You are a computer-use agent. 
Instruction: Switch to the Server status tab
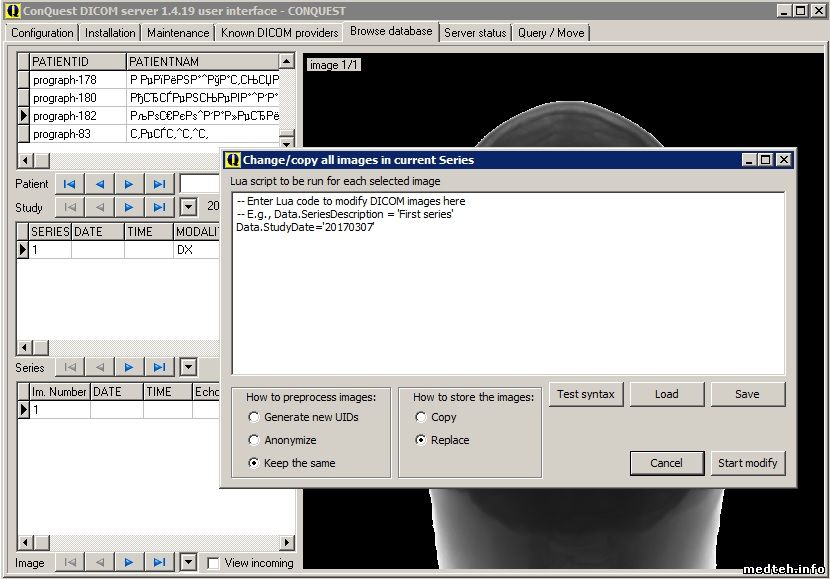click(475, 33)
